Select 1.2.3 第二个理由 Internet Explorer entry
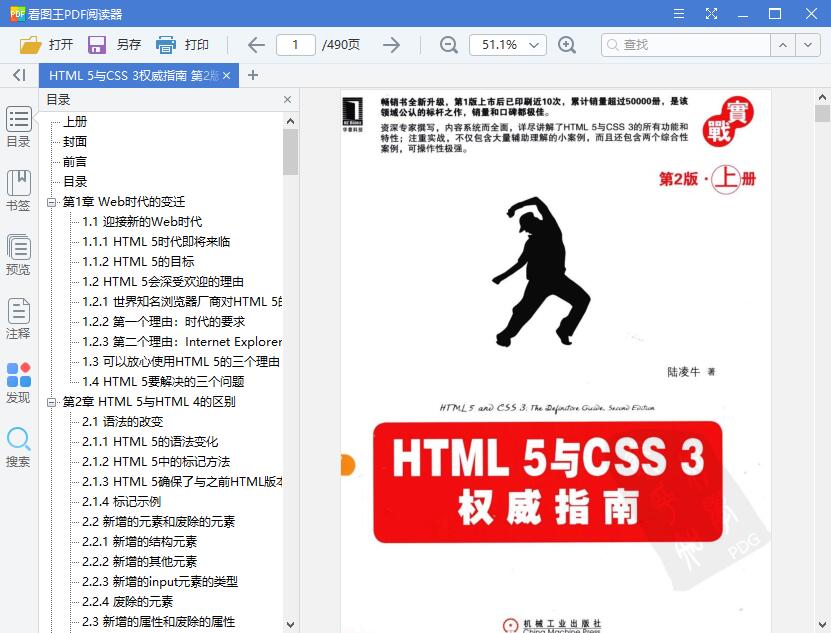Image resolution: width=831 pixels, height=633 pixels. point(182,342)
